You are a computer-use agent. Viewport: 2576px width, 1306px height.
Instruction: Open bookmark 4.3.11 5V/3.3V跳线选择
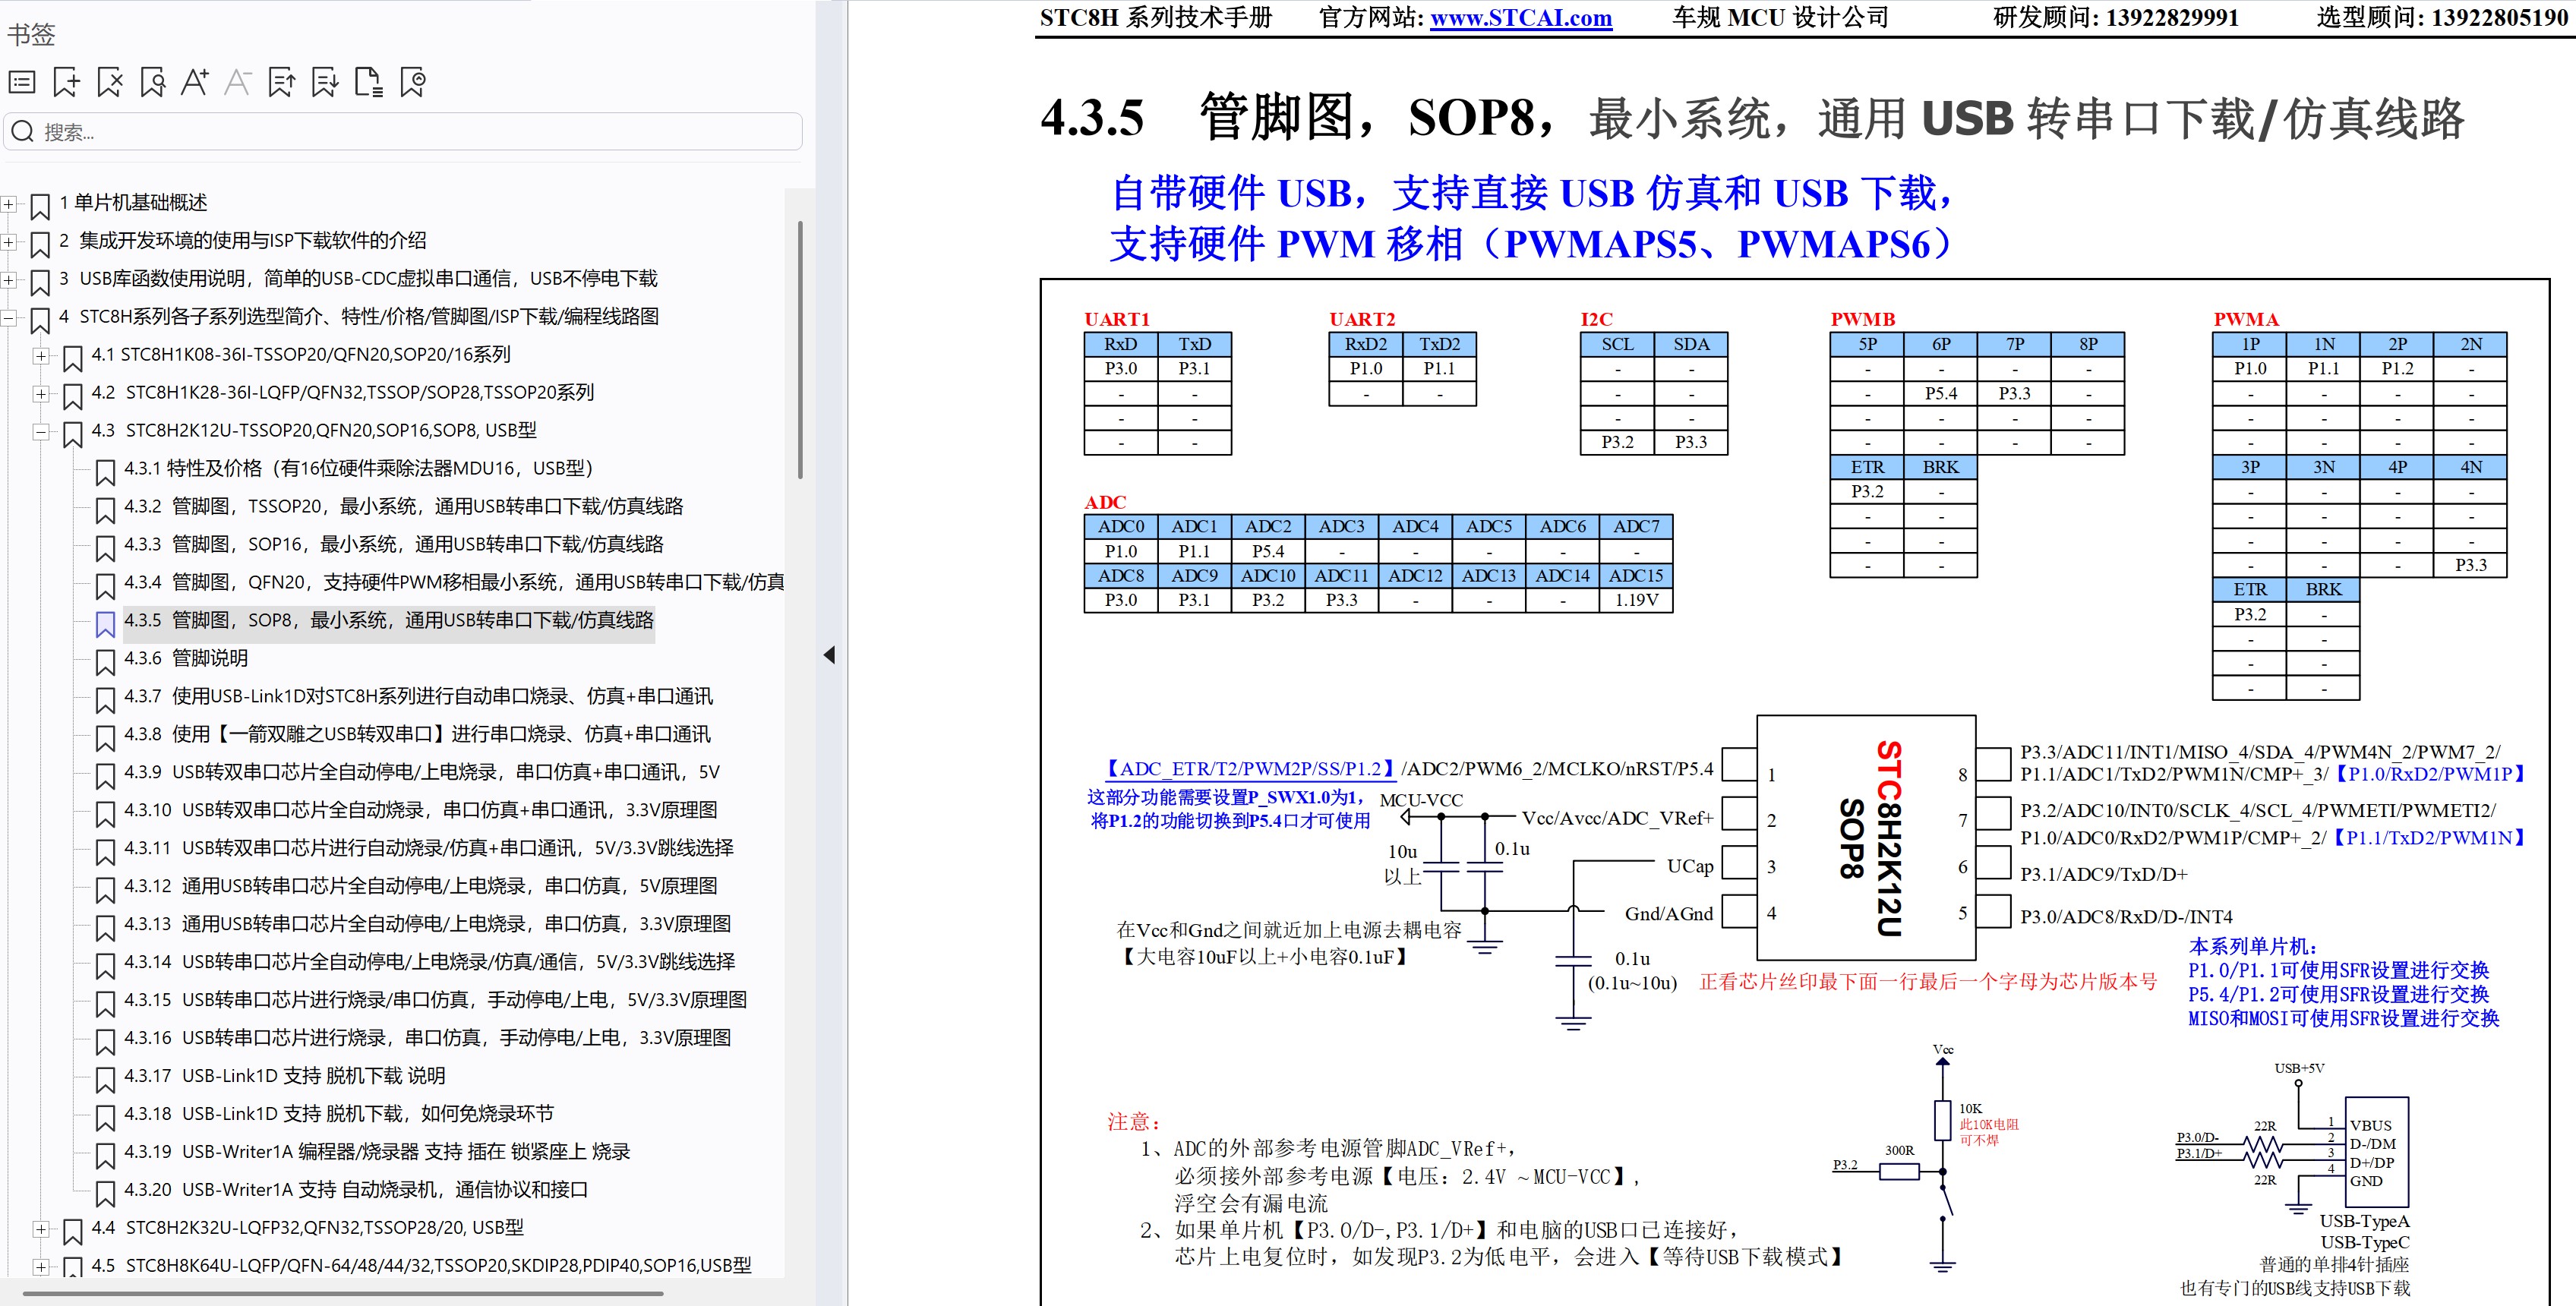click(x=428, y=848)
